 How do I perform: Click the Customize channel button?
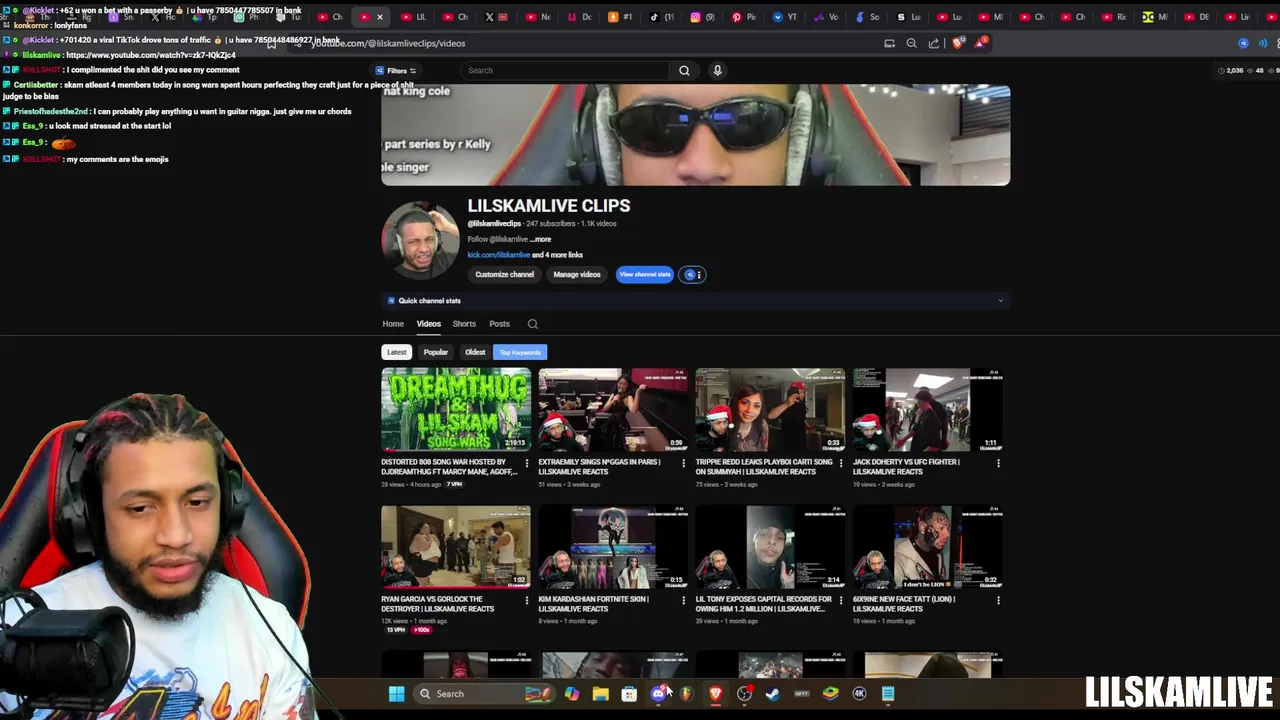coord(505,275)
